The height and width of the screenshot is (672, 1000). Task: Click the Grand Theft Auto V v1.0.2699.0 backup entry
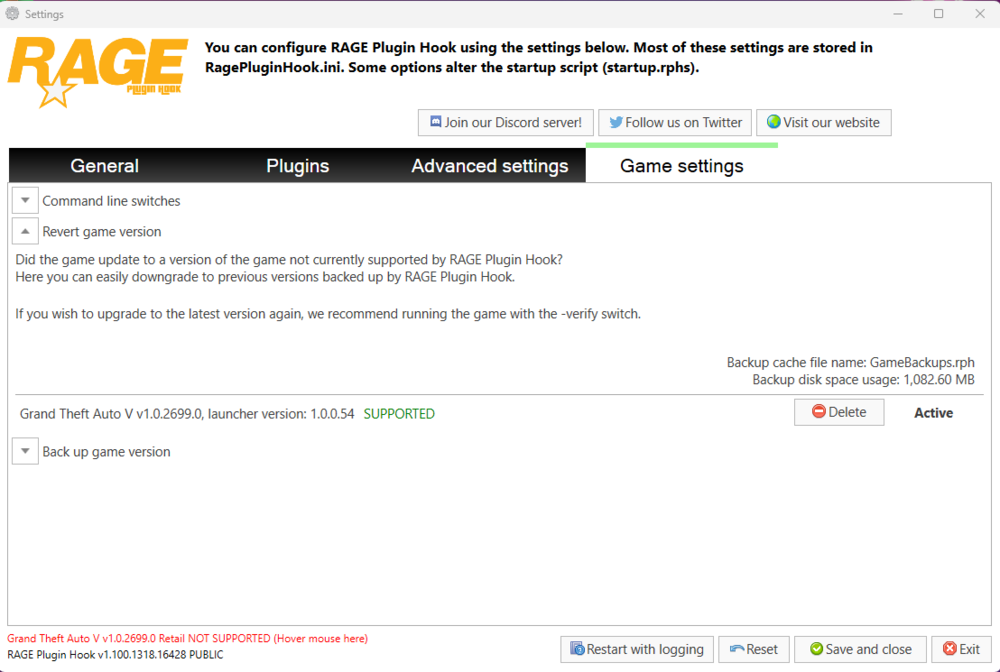coord(187,414)
